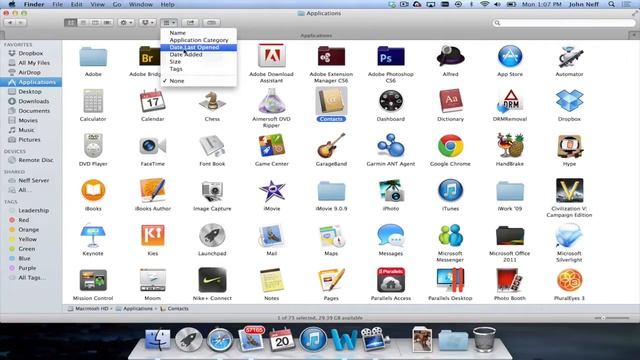Click the Google Chrome icon
This screenshot has width=640, height=360.
coord(450,146)
